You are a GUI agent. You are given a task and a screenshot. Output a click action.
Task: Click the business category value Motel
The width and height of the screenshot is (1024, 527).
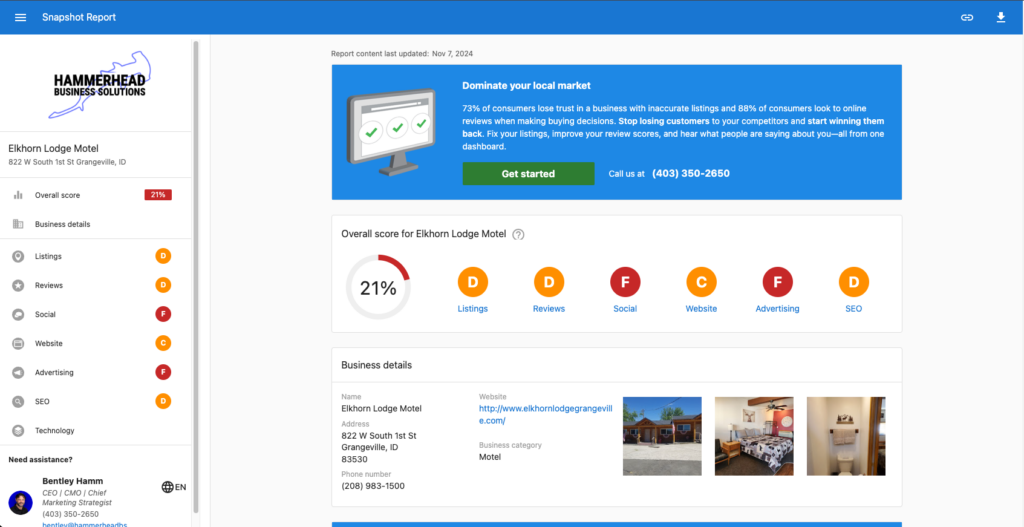490,457
